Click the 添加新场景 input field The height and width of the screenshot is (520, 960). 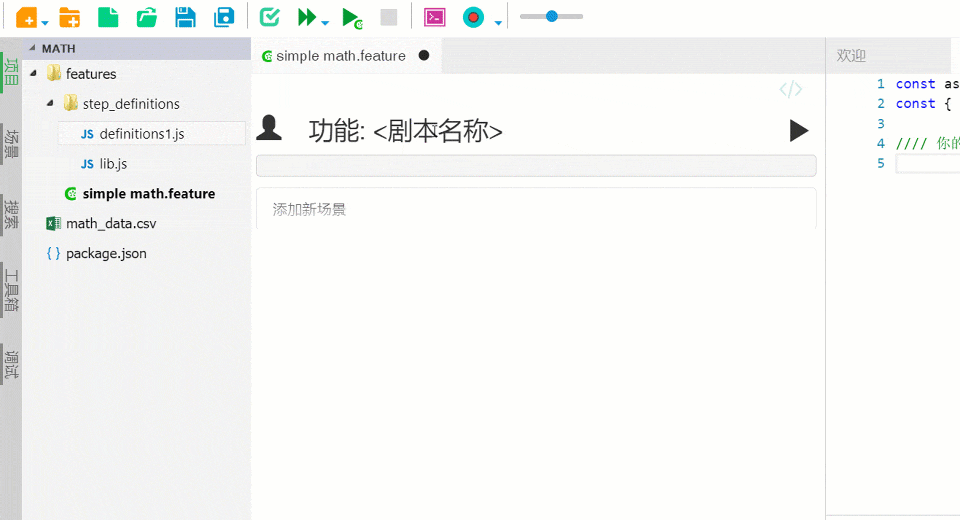click(x=536, y=209)
